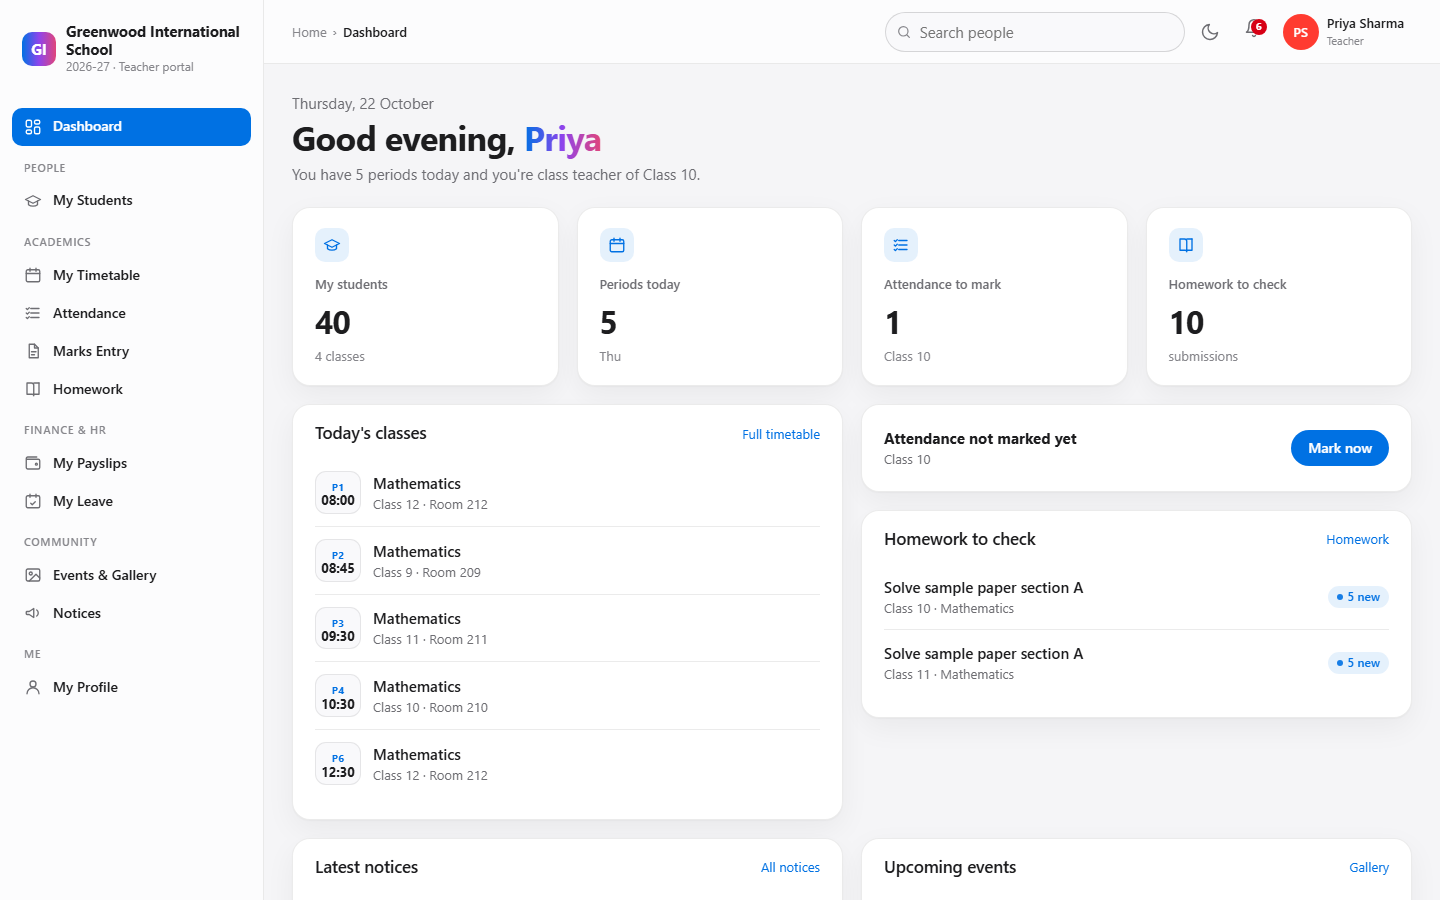
Task: Click the Notices megaphone icon
Action: [x=33, y=613]
